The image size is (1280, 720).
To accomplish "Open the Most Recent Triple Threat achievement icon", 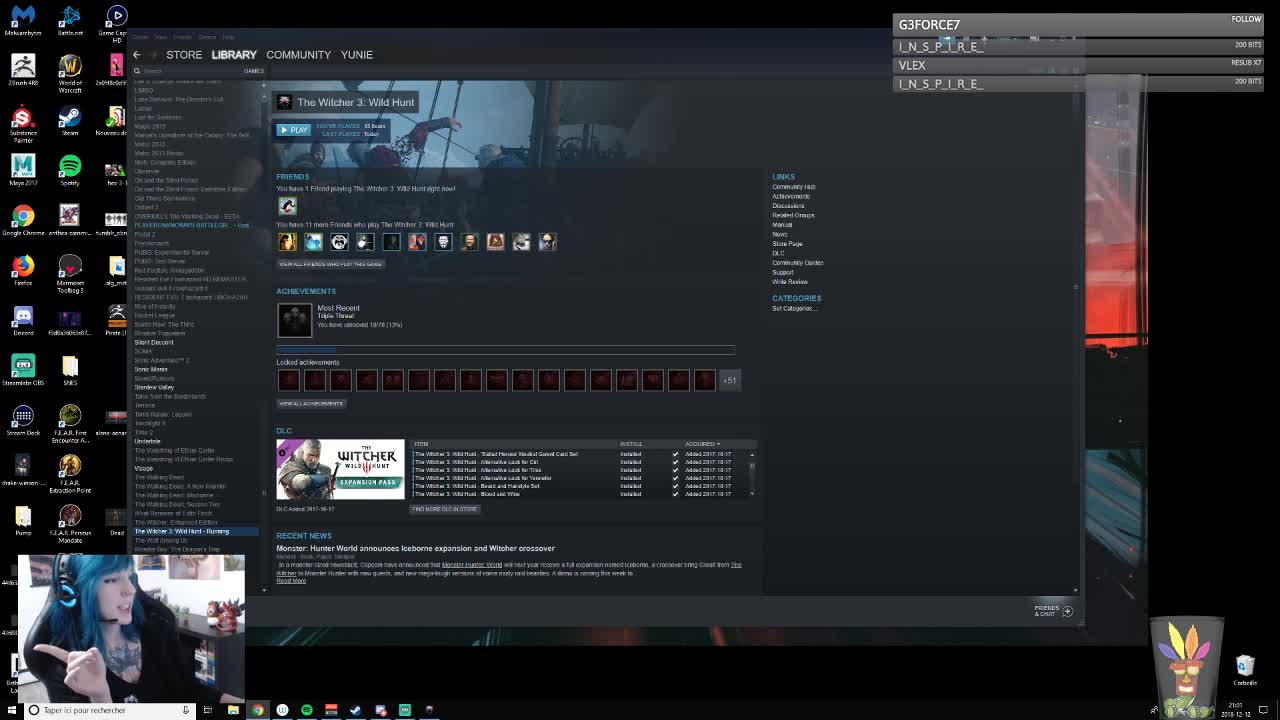I will (295, 320).
